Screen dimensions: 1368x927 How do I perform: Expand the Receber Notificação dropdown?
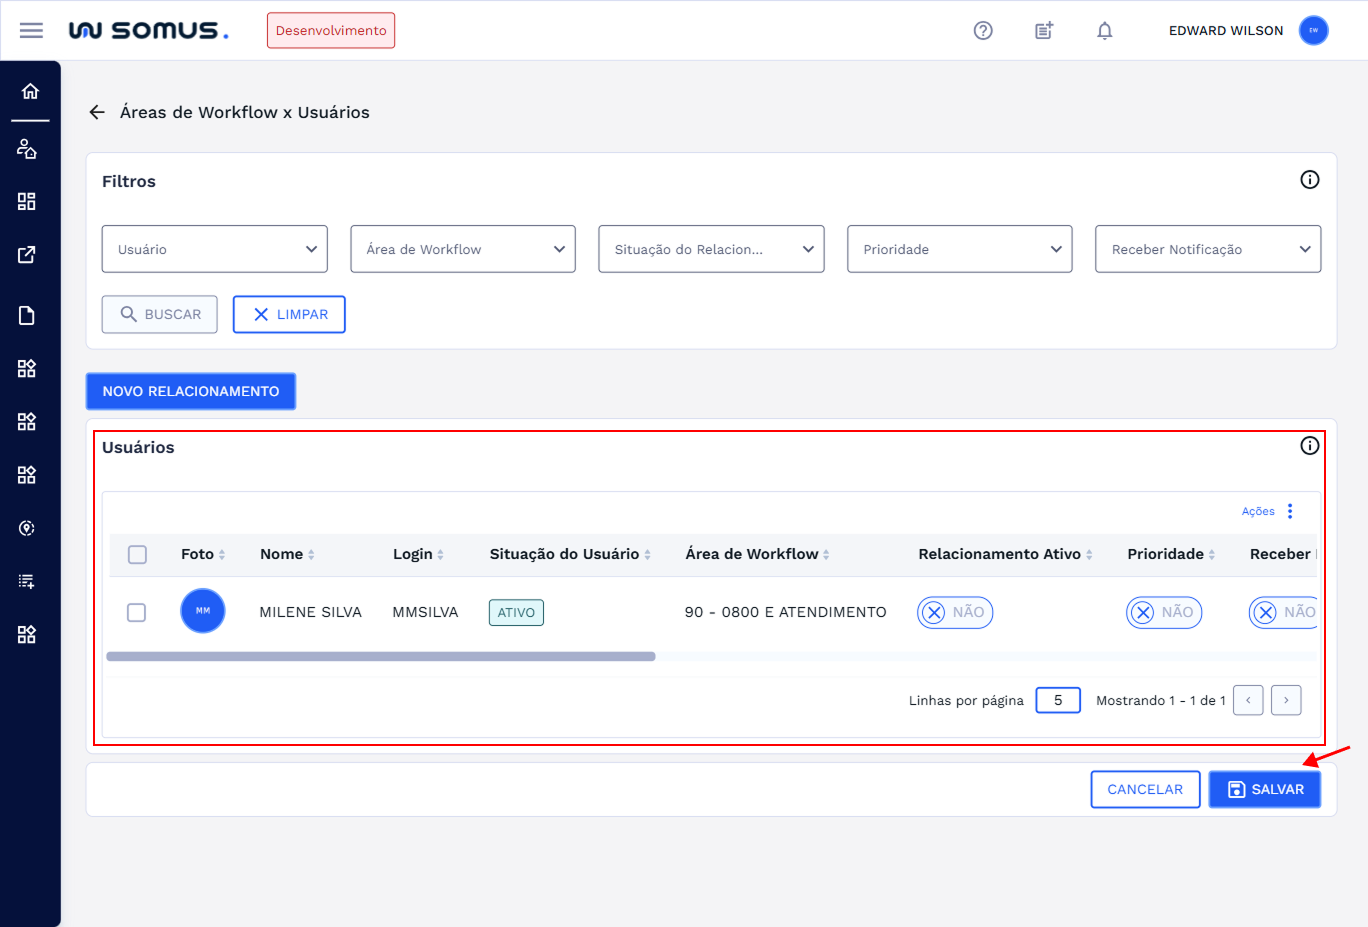[x=1207, y=249]
